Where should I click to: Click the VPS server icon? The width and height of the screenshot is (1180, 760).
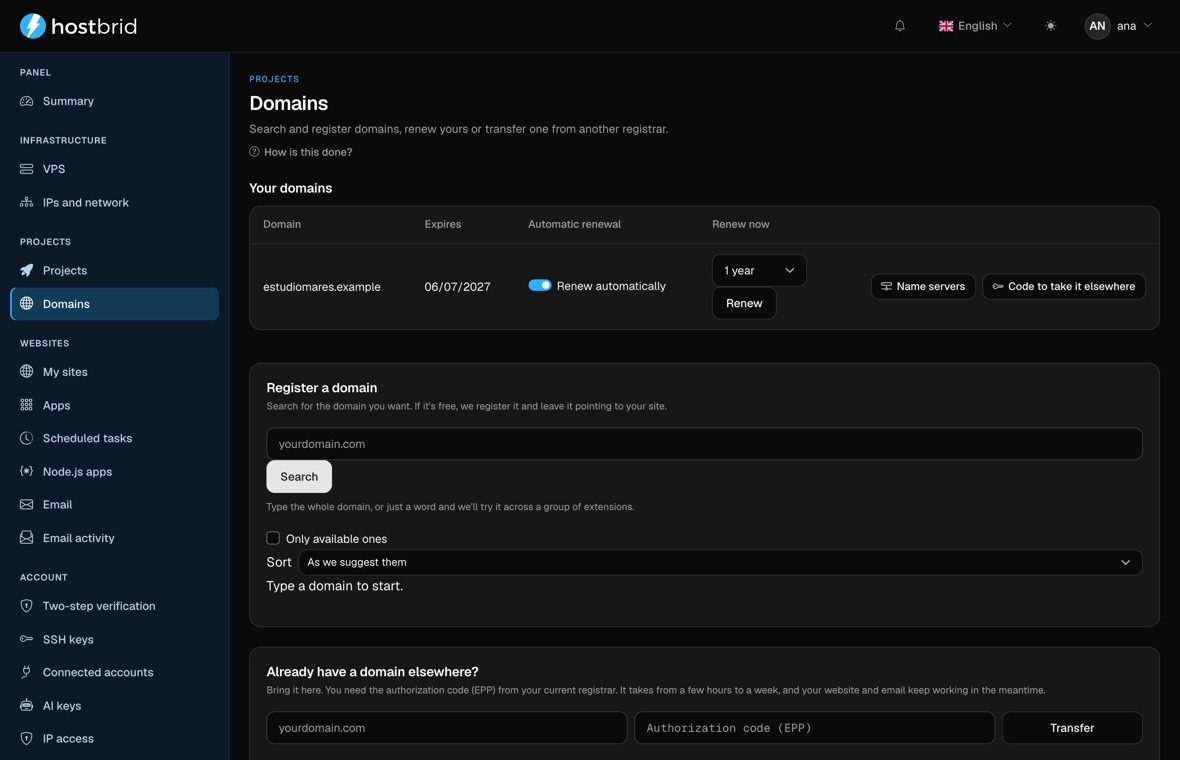pyautogui.click(x=26, y=169)
